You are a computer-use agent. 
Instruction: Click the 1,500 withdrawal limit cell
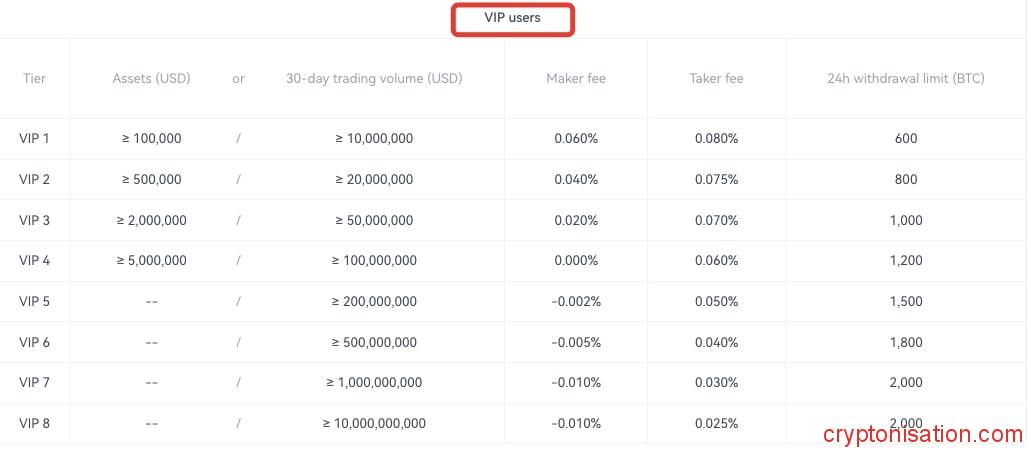tap(906, 302)
